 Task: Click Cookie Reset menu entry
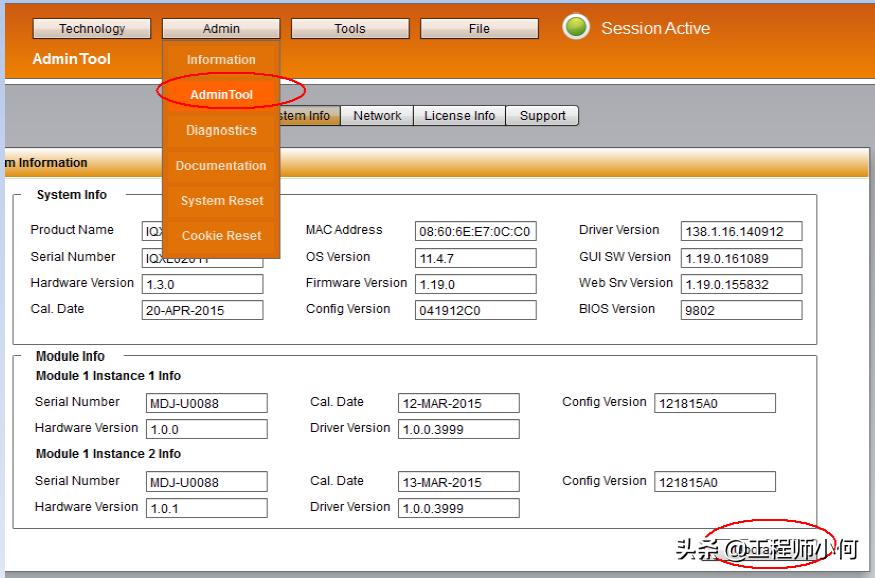click(221, 236)
